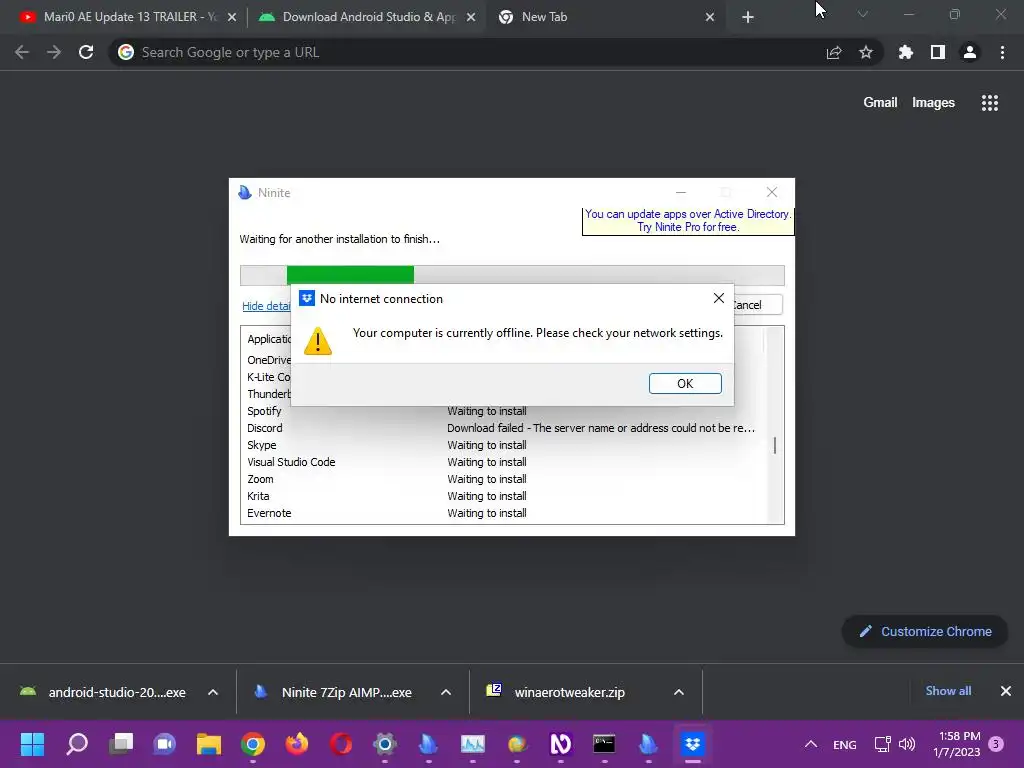Show hidden system tray icons
The height and width of the screenshot is (768, 1024).
(811, 744)
